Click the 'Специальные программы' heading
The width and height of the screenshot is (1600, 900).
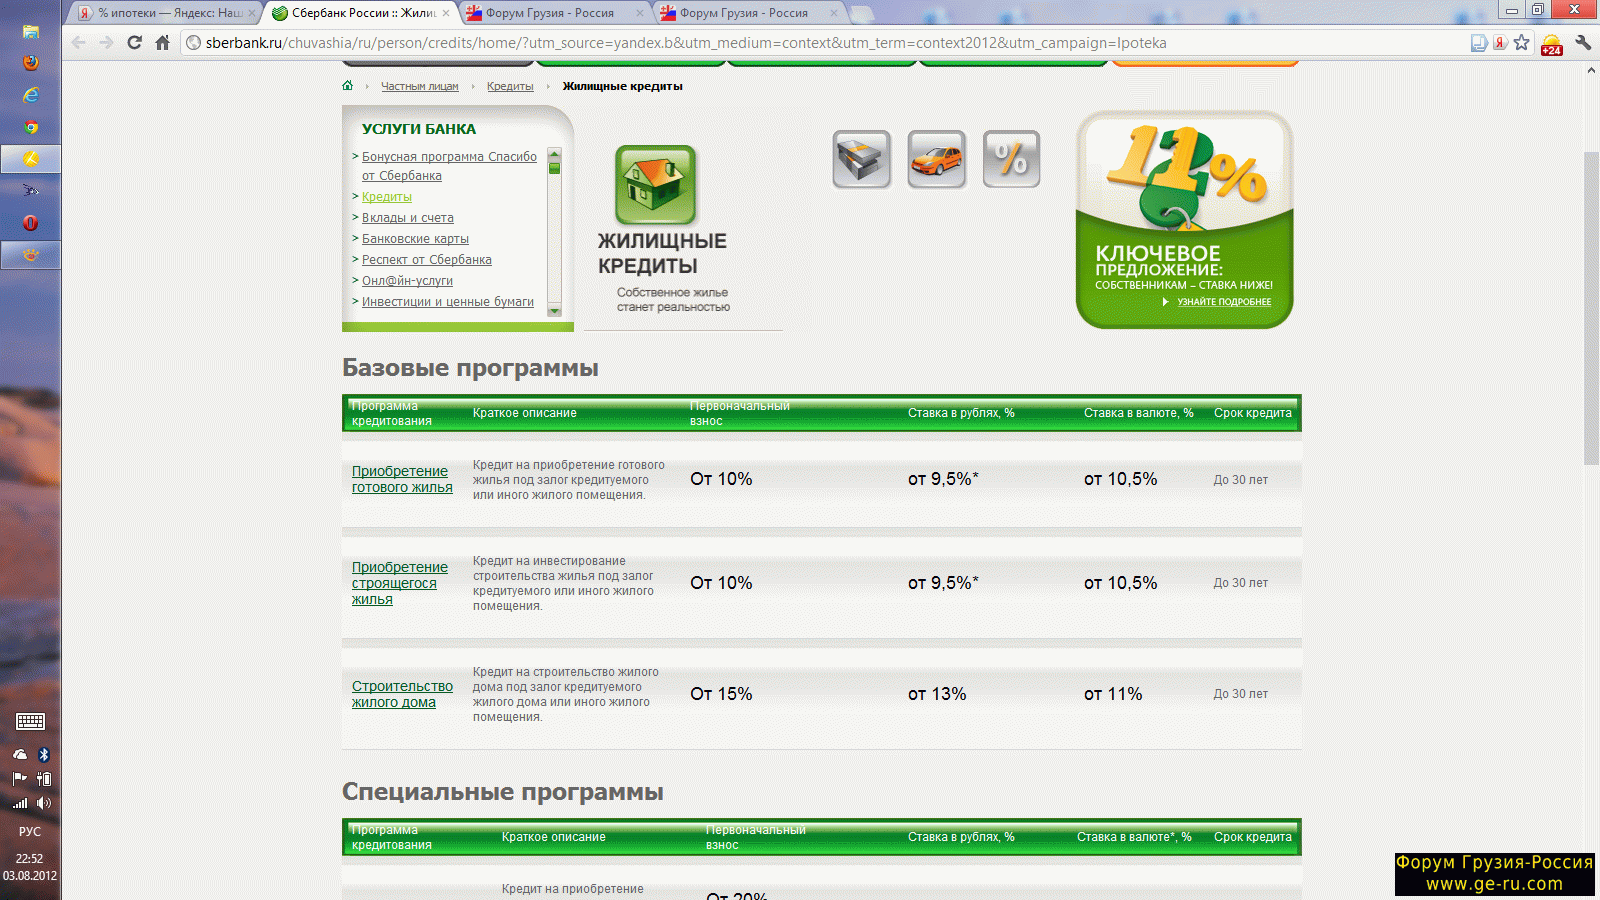(x=503, y=792)
